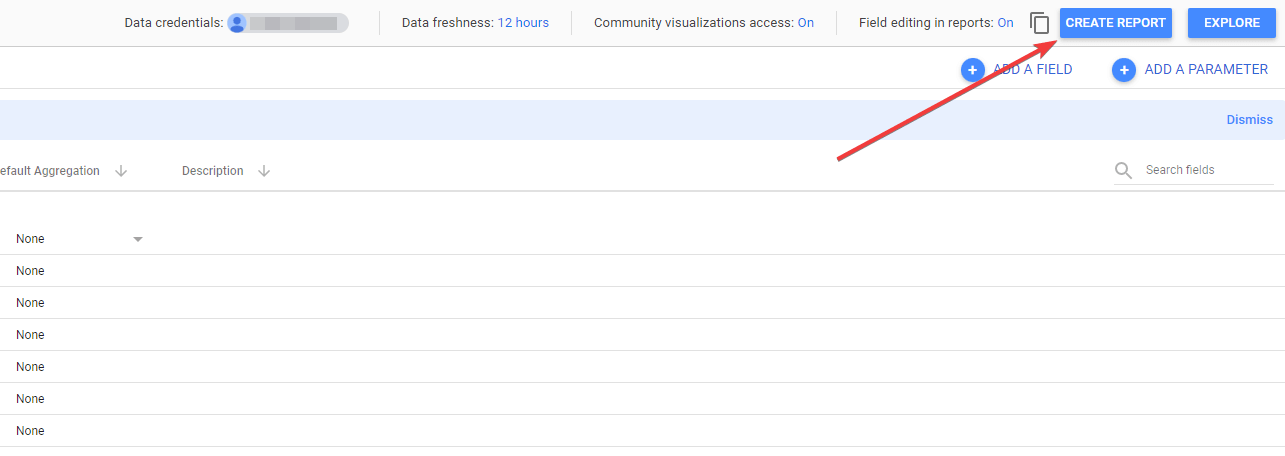This screenshot has height=456, width=1285.
Task: Click the search magnifier icon
Action: pos(1124,170)
